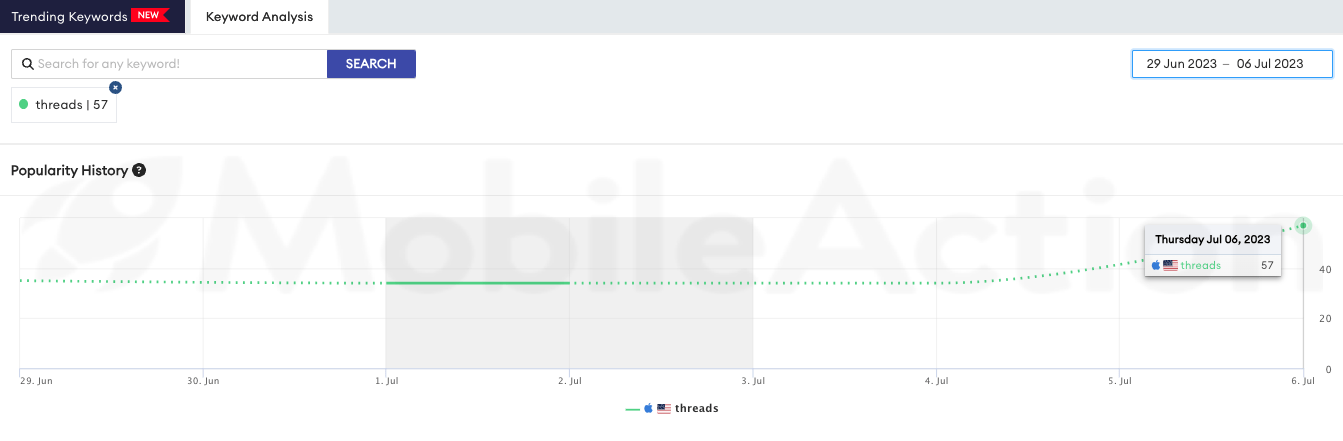Viewport: 1343px width, 441px height.
Task: Open the Keyword Analysis tab
Action: 259,17
